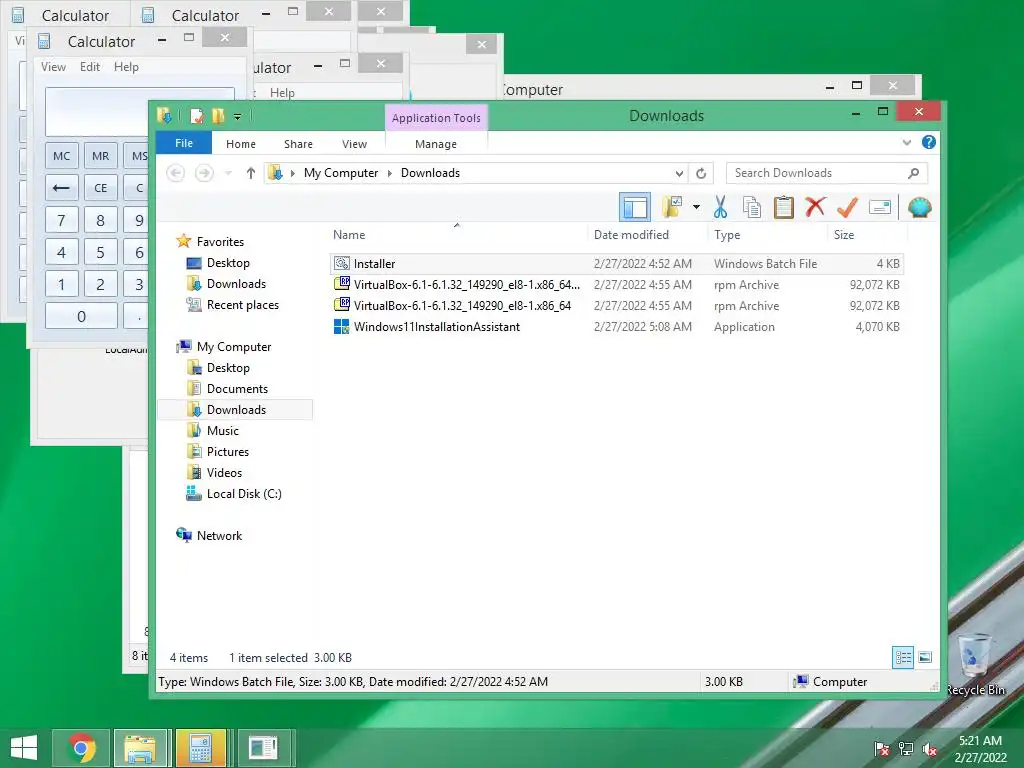Expand the ribbon using the chevron
1024x768 pixels.
point(906,142)
